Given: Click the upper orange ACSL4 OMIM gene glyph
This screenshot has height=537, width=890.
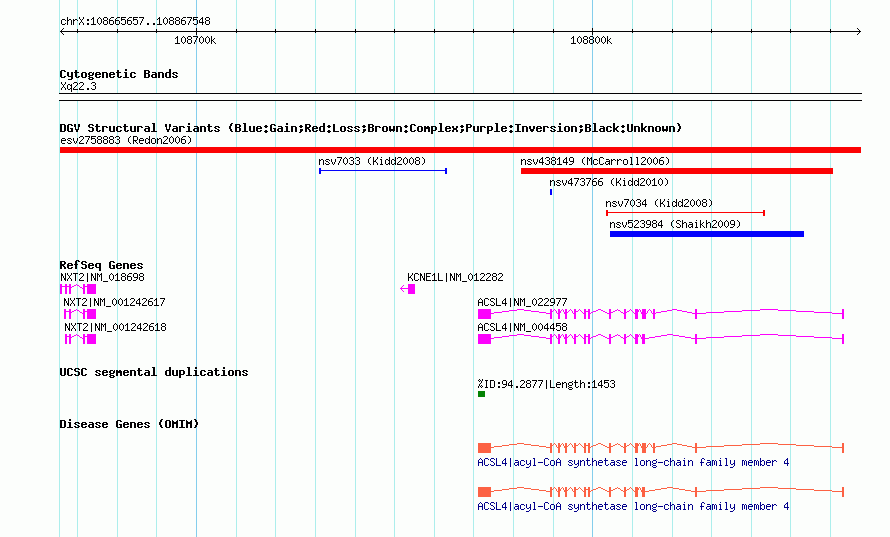Looking at the screenshot, I should (661, 448).
